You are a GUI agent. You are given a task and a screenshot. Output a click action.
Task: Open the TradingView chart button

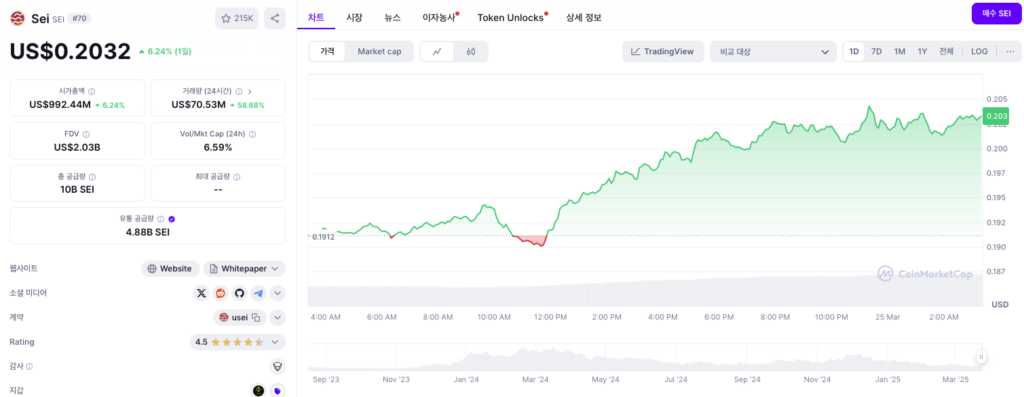click(663, 52)
